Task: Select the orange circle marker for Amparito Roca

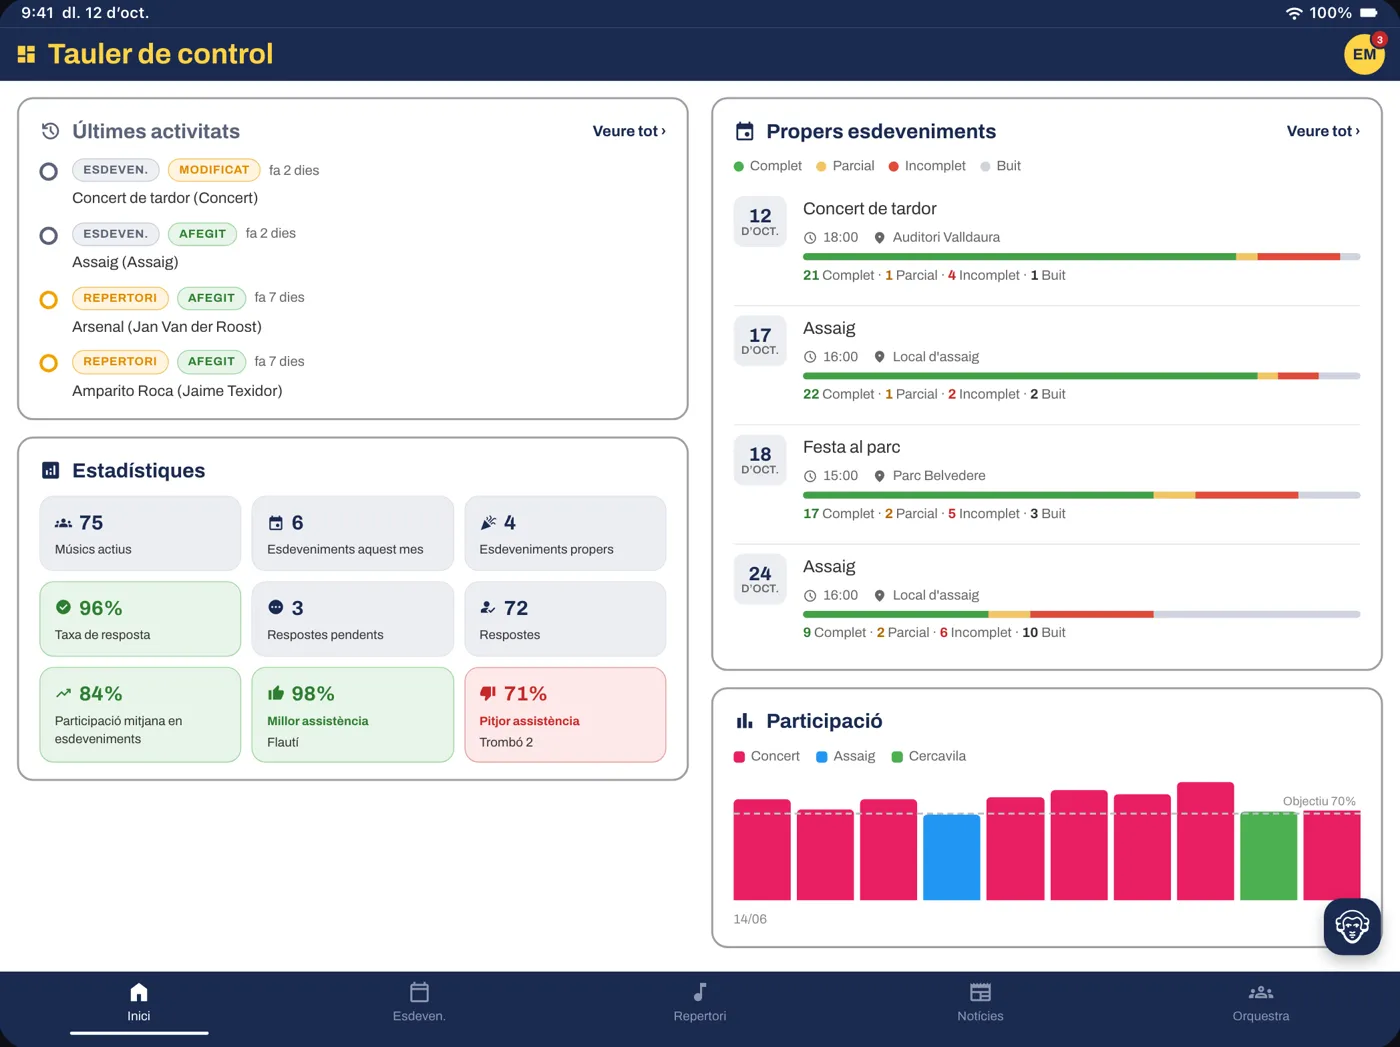Action: point(48,363)
